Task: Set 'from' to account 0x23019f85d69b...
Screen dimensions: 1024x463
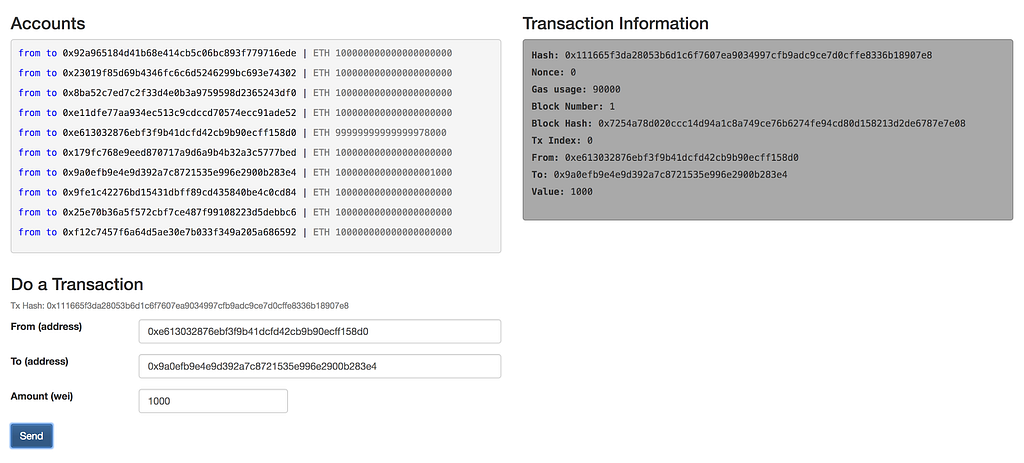Action: pyautogui.click(x=29, y=73)
